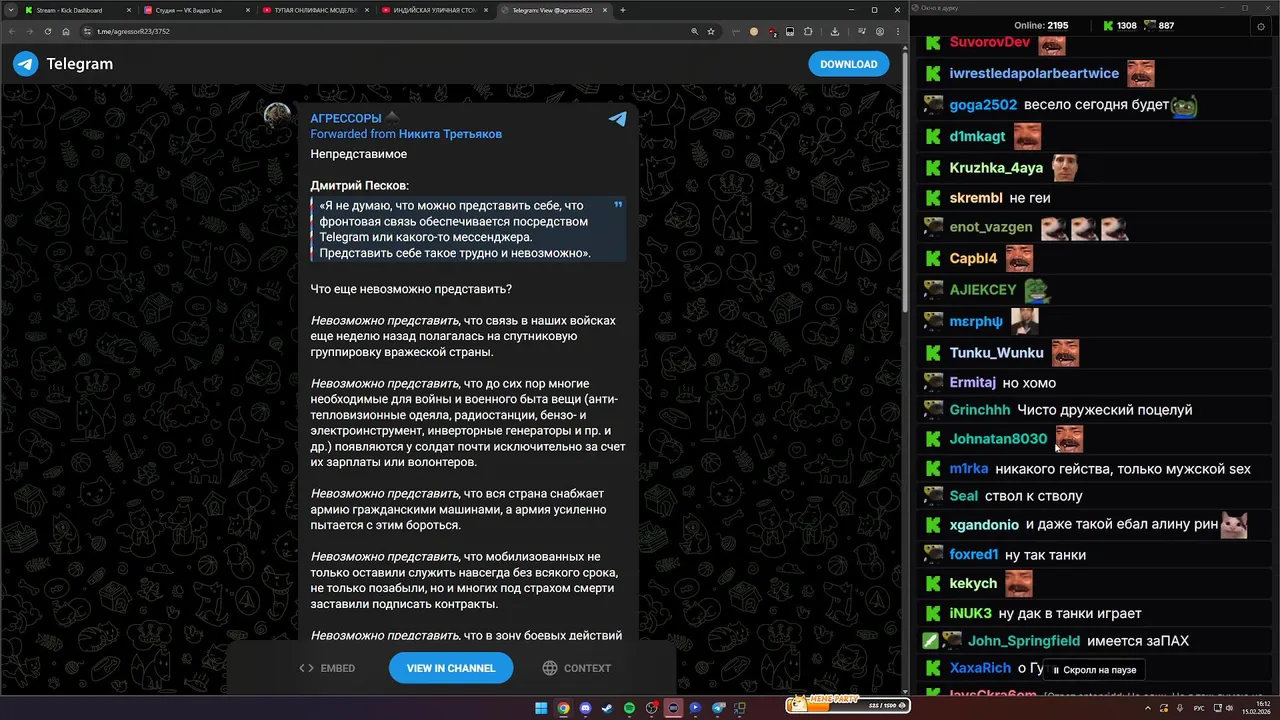Open Telegram from the taskbar
Viewport: 1280px width, 720px height.
(717, 708)
